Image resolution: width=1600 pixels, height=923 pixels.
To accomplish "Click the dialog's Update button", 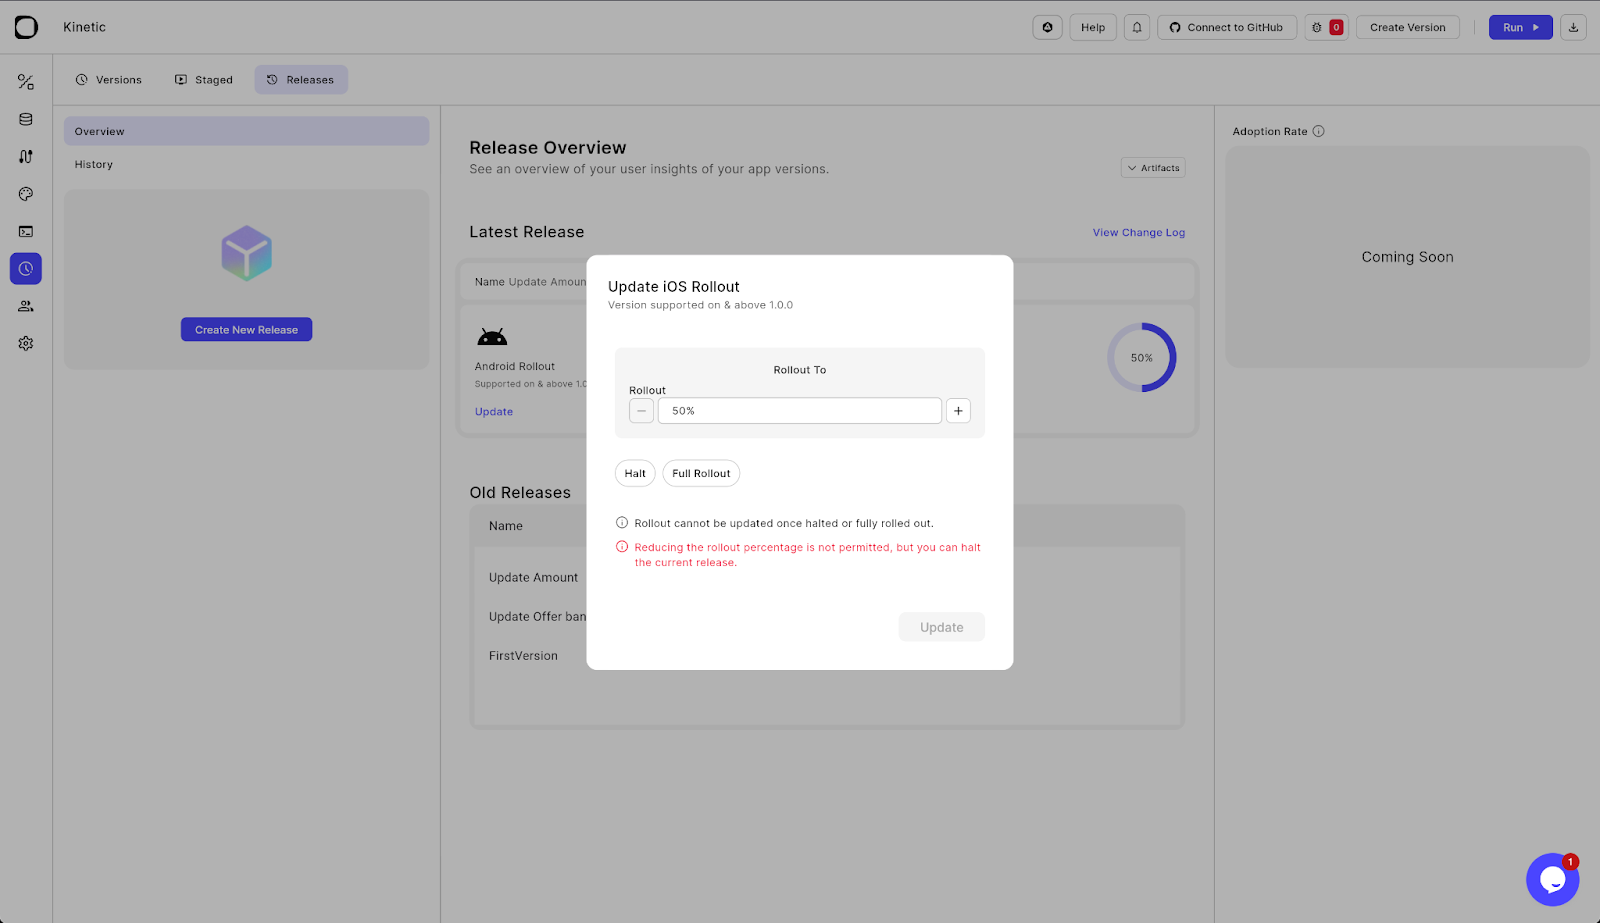I will click(941, 627).
